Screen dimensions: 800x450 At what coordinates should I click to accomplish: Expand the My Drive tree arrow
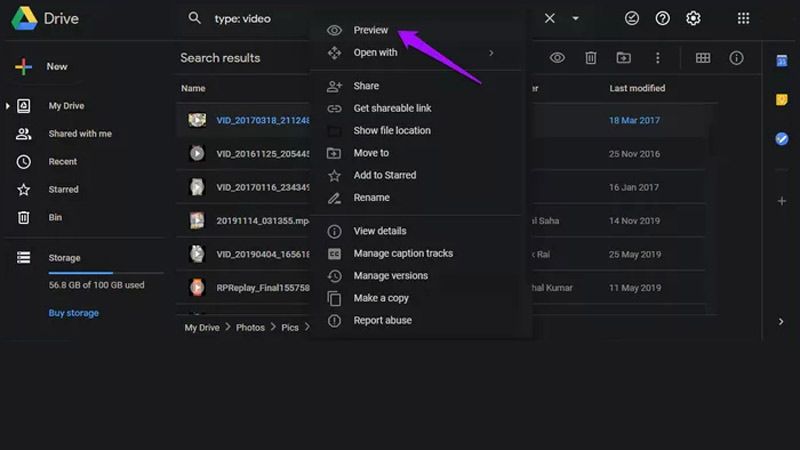coord(8,106)
